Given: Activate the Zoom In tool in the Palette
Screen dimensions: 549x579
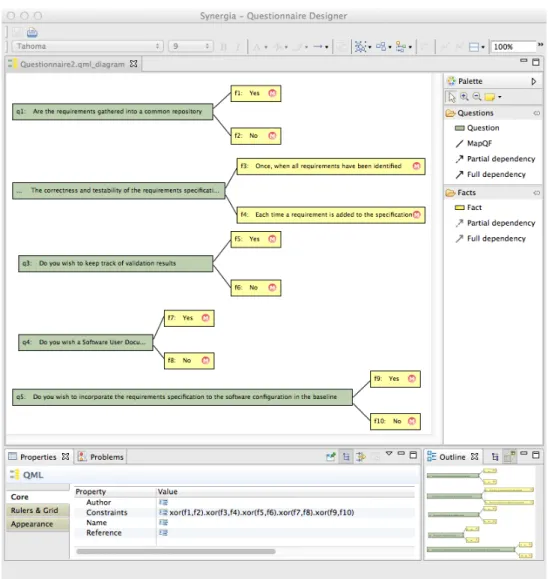Looking at the screenshot, I should pyautogui.click(x=464, y=97).
